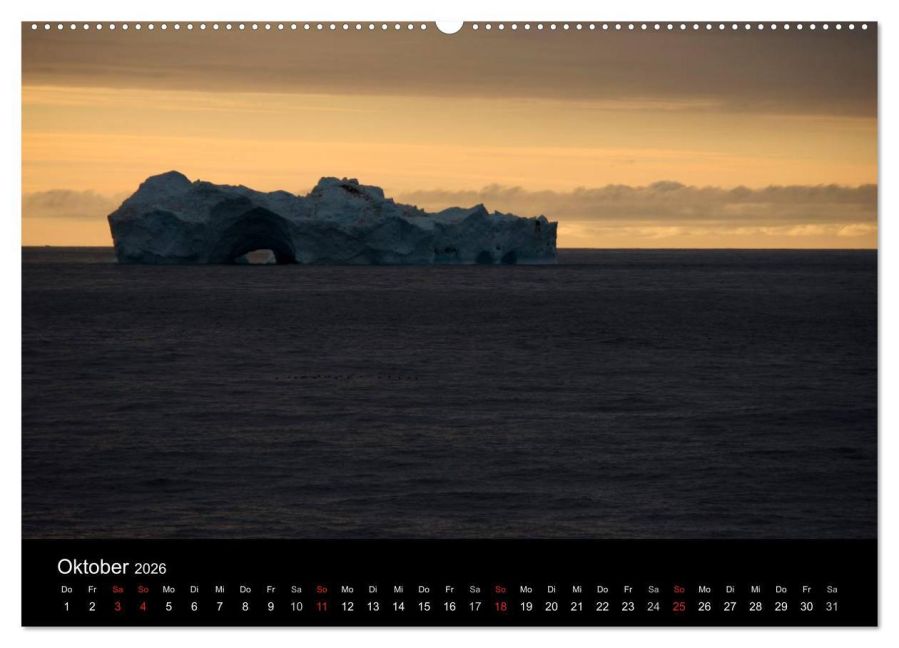Click date 20 under Di

(551, 607)
